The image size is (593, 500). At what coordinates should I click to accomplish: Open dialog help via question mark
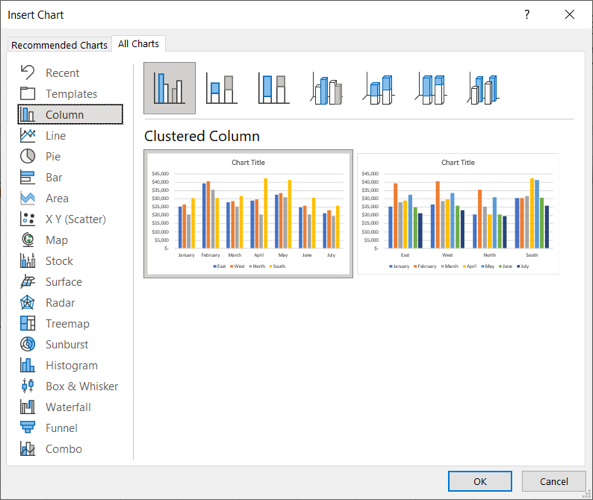tap(527, 14)
